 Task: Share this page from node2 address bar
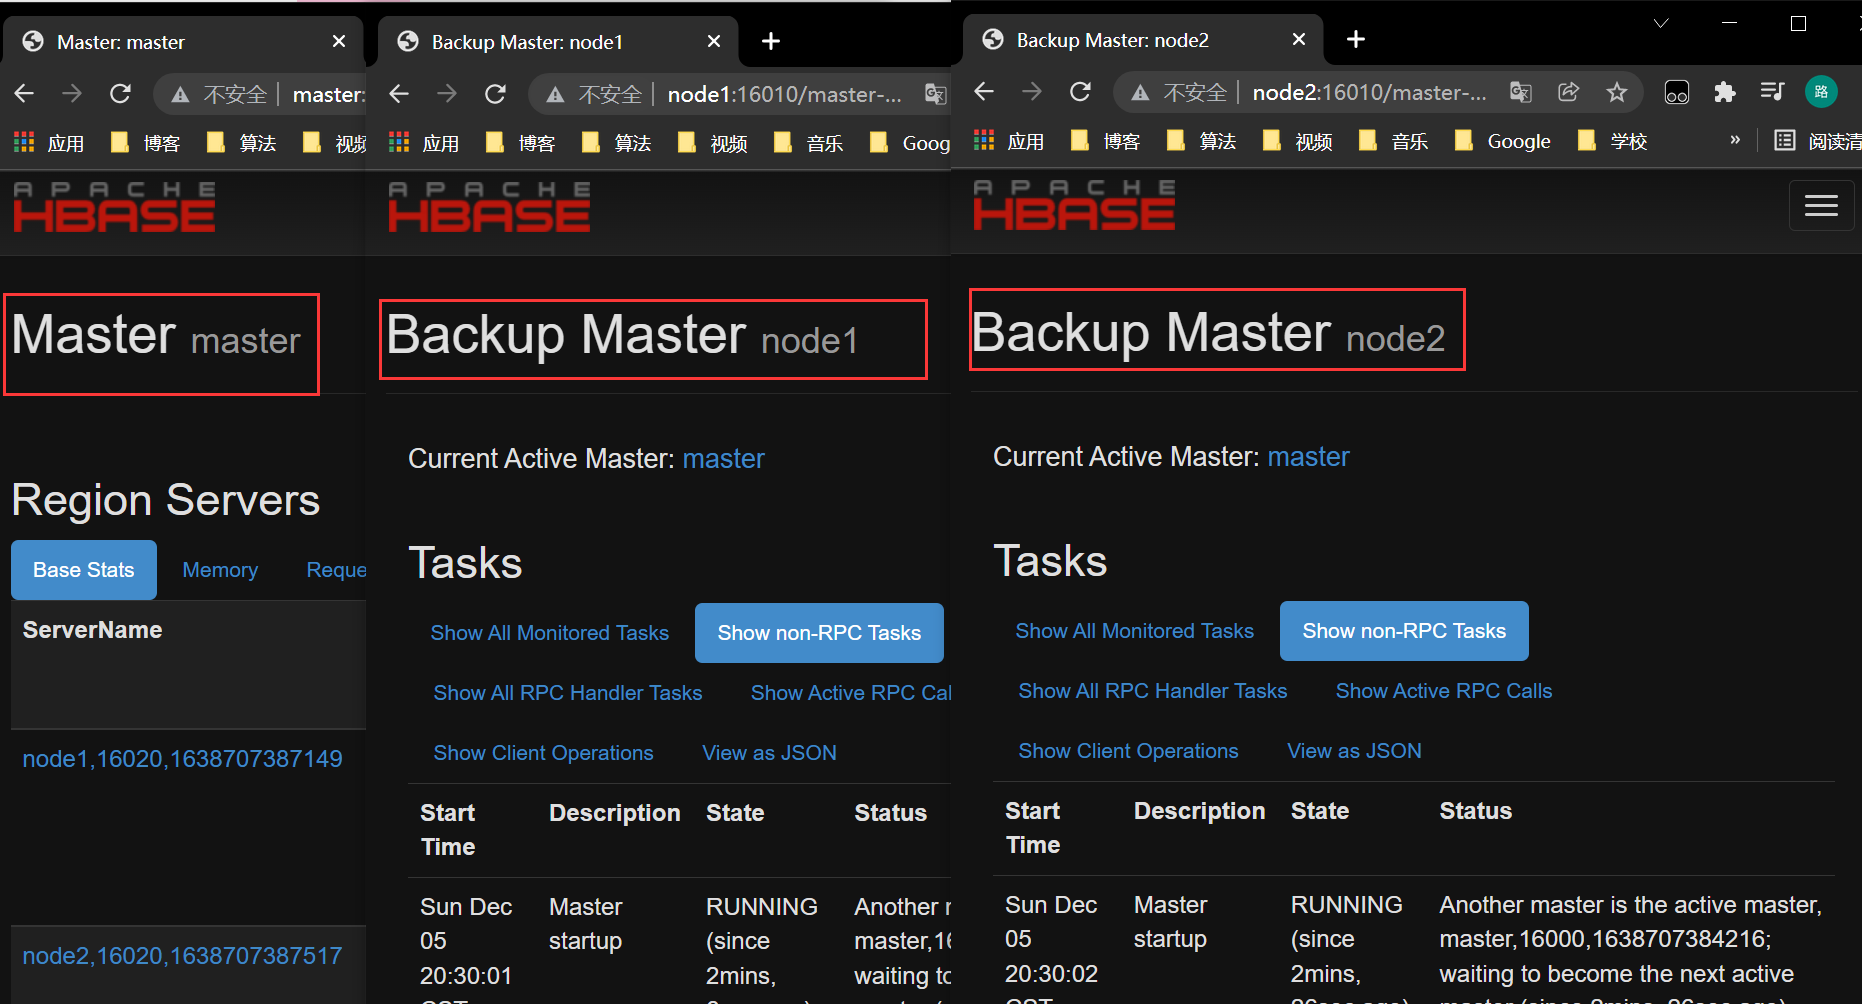(1569, 92)
